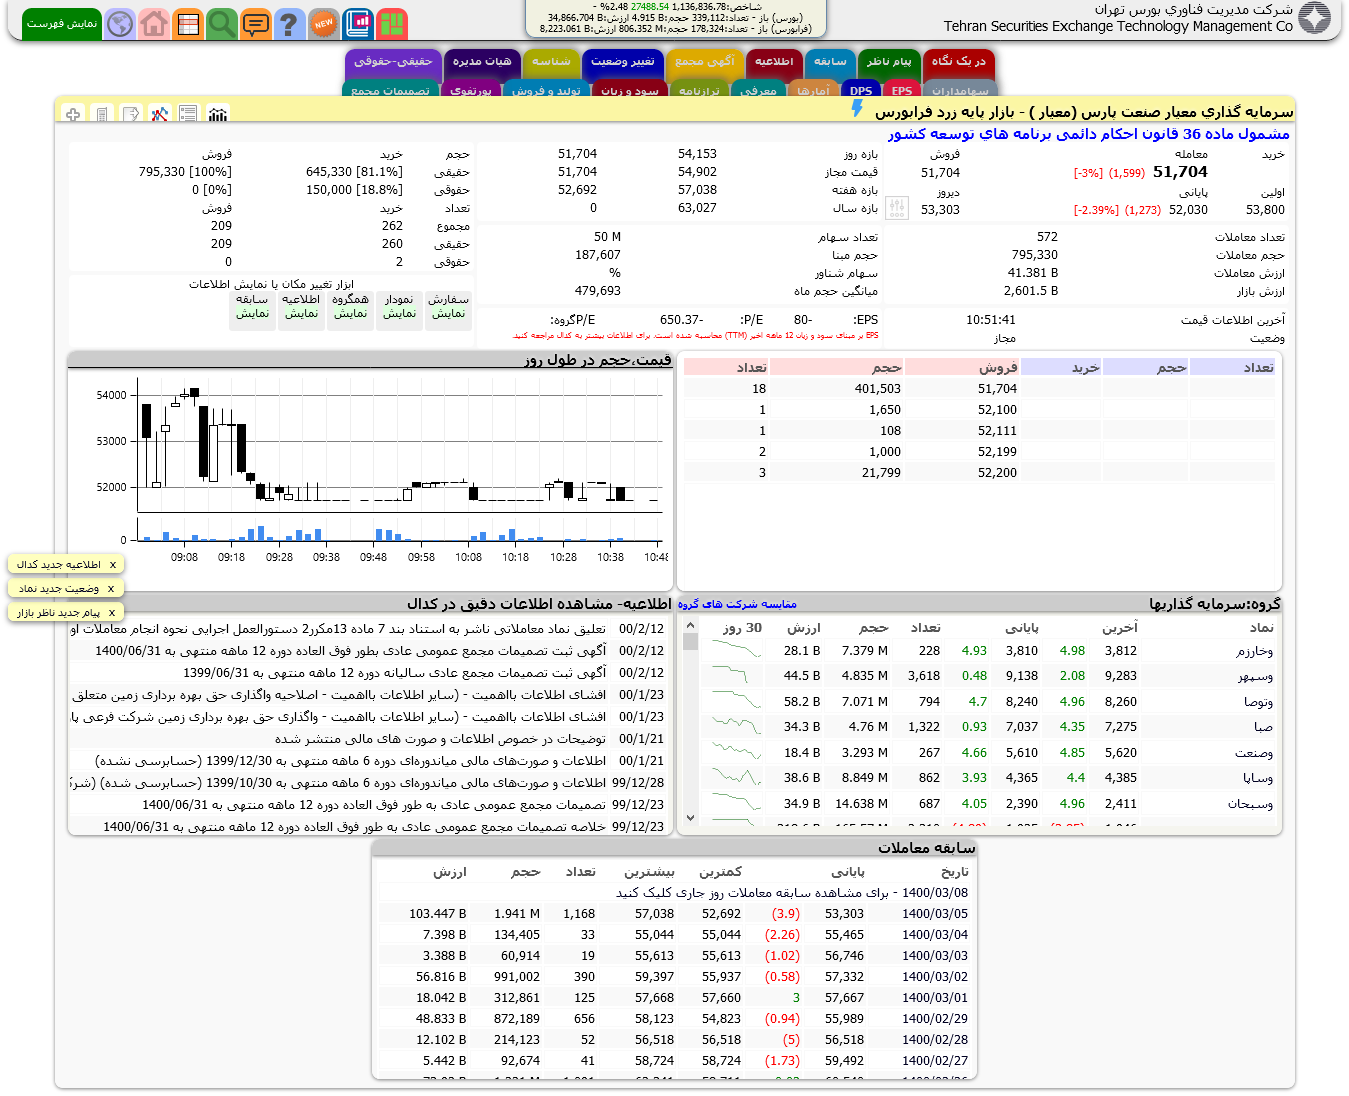Open the 'EPS' tab
This screenshot has width=1349, height=1096.
902,90
